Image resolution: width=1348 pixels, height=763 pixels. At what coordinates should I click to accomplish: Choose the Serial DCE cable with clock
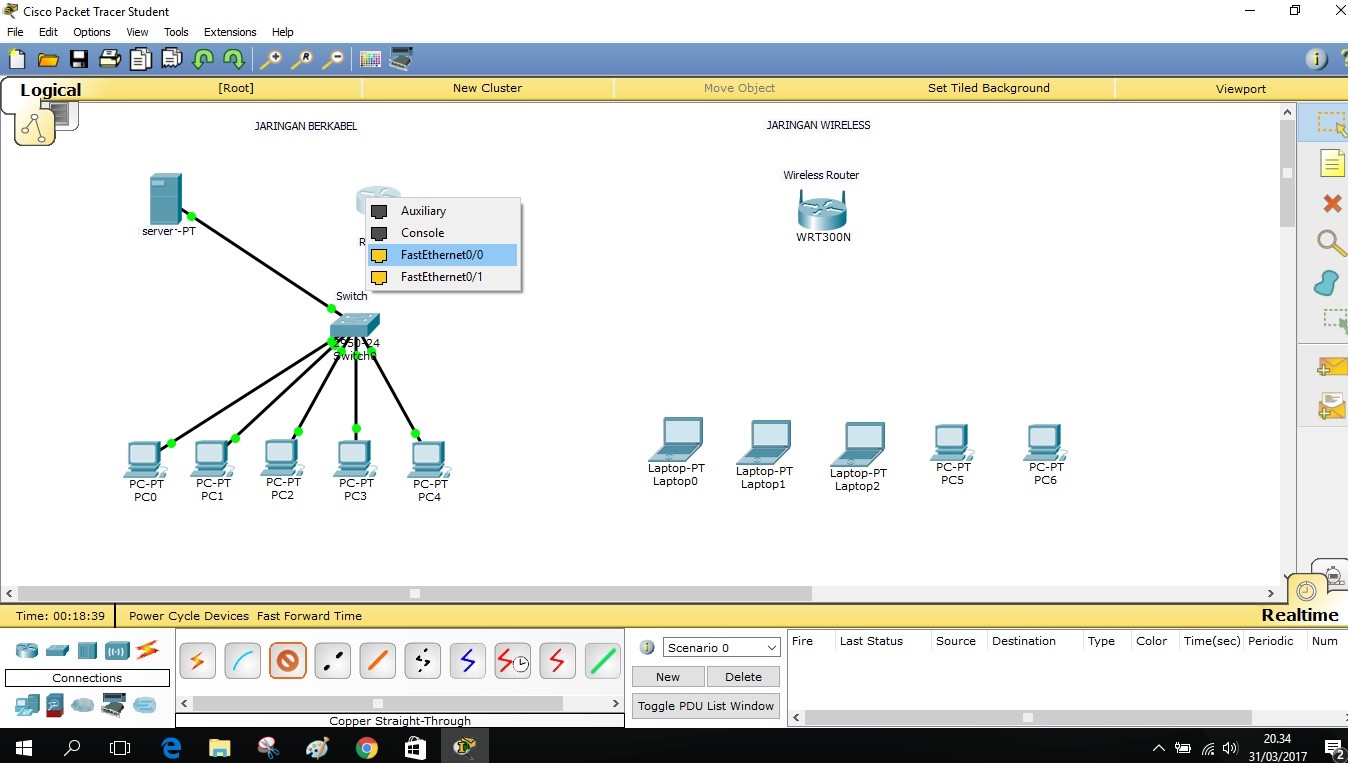(512, 661)
